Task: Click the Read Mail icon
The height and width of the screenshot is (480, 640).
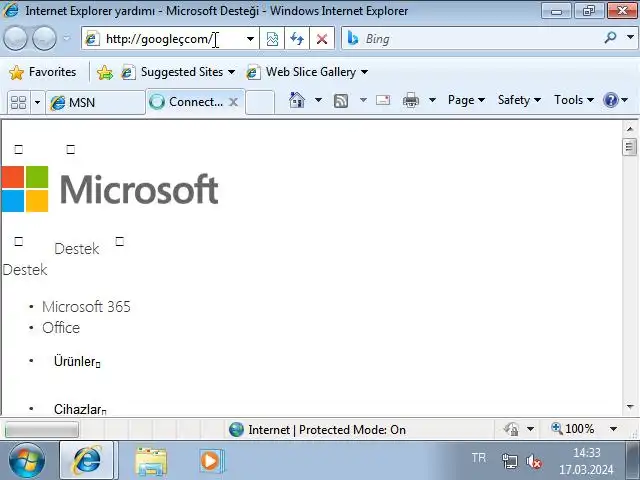Action: tap(383, 100)
